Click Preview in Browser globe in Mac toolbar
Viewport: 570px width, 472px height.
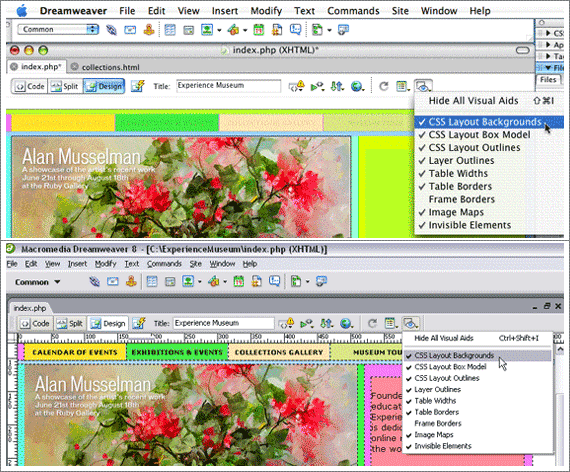pyautogui.click(x=358, y=87)
